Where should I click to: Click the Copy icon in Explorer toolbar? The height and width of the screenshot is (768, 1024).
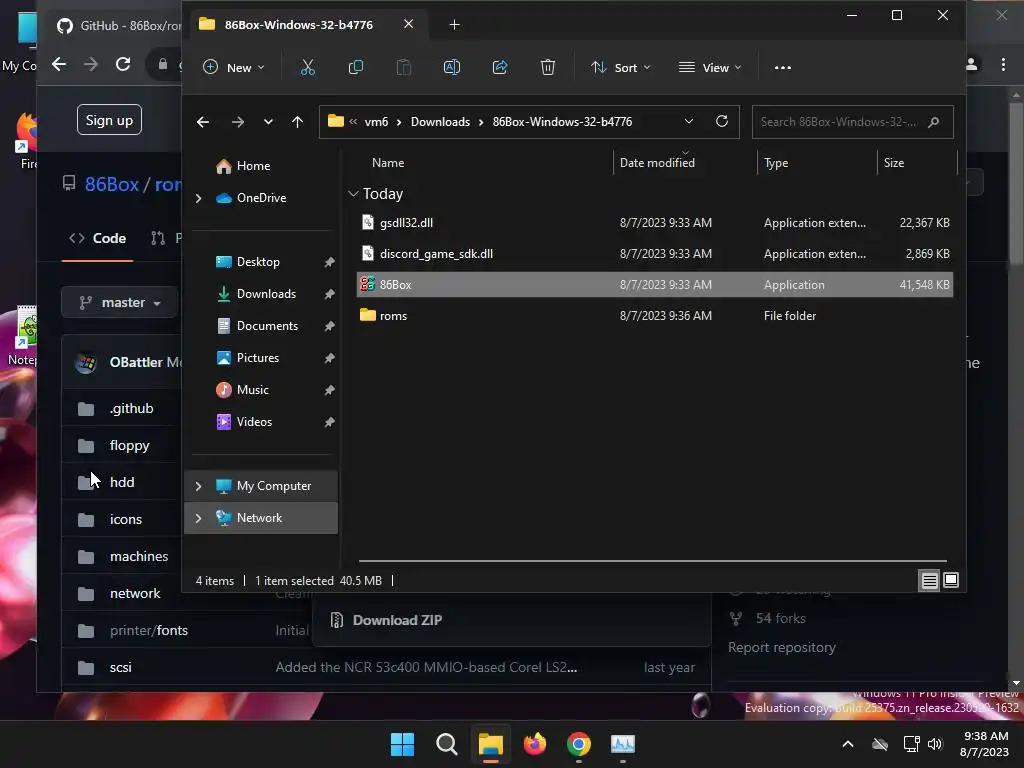[356, 67]
